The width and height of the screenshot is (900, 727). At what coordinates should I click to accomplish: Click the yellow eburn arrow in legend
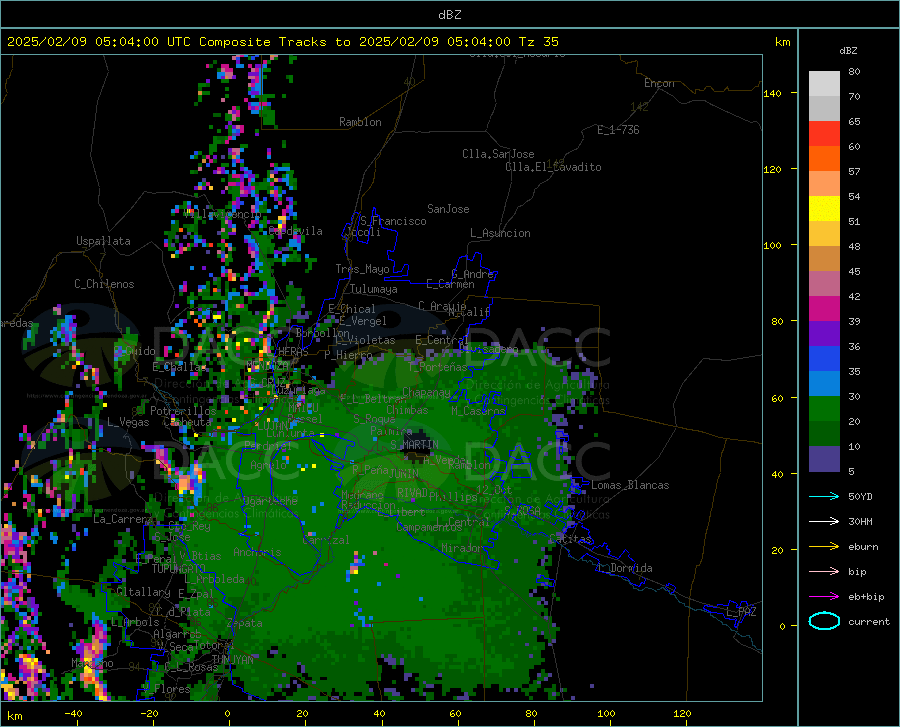(x=824, y=546)
